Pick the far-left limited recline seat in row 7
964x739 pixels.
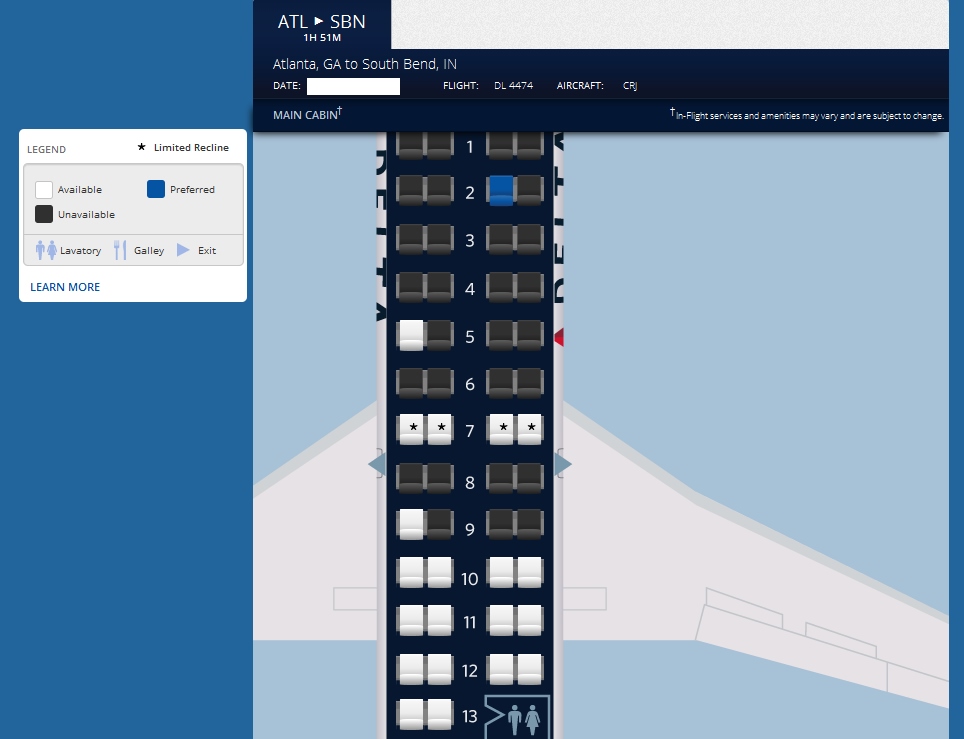(x=411, y=429)
